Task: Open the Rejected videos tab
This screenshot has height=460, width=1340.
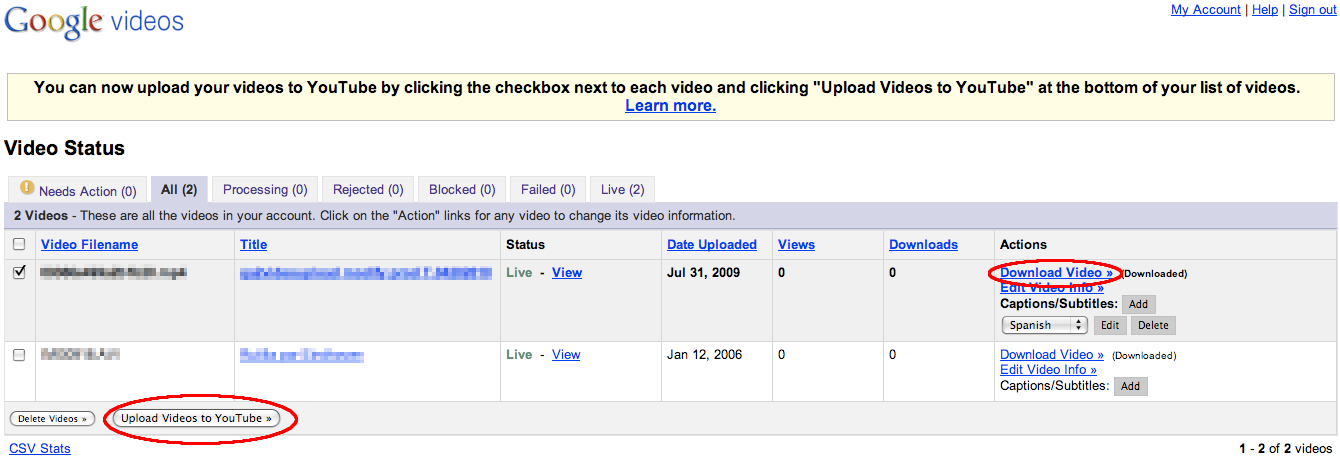Action: tap(368, 190)
